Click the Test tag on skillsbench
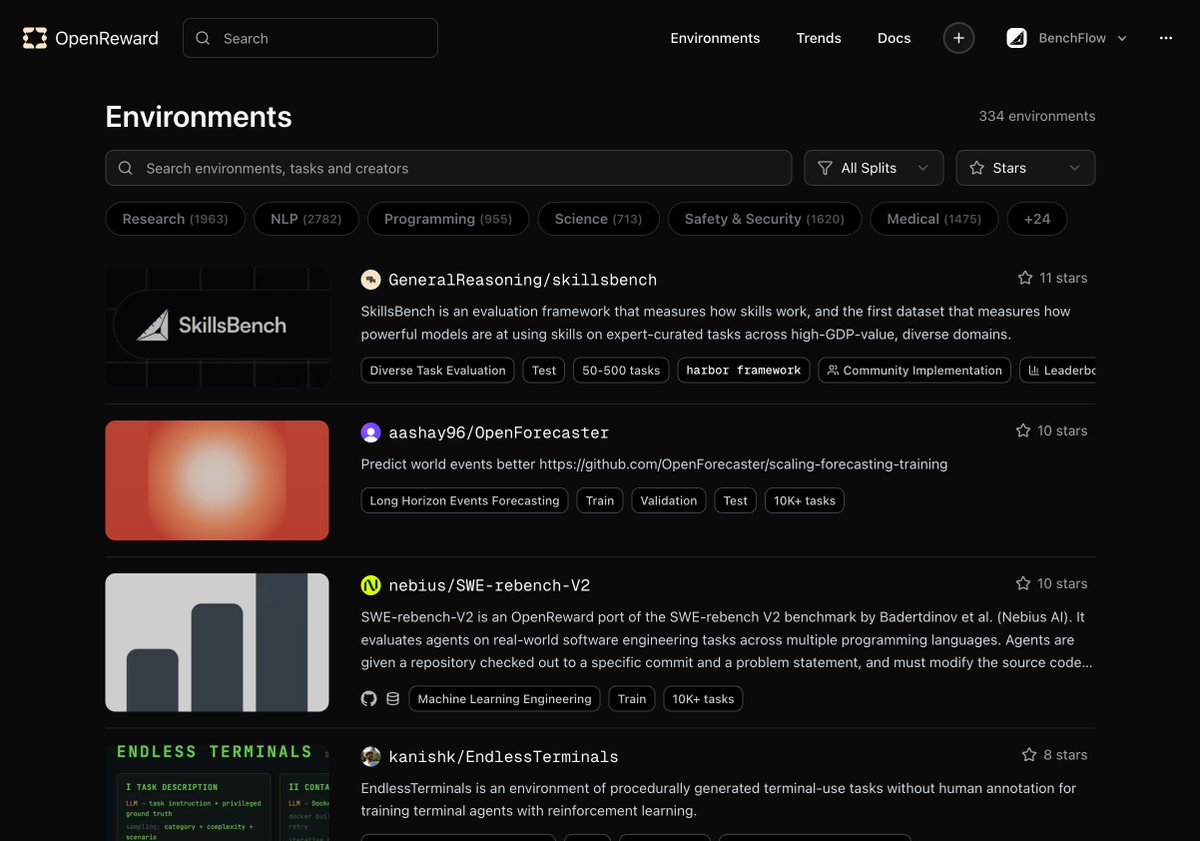The image size is (1200, 841). coord(544,370)
